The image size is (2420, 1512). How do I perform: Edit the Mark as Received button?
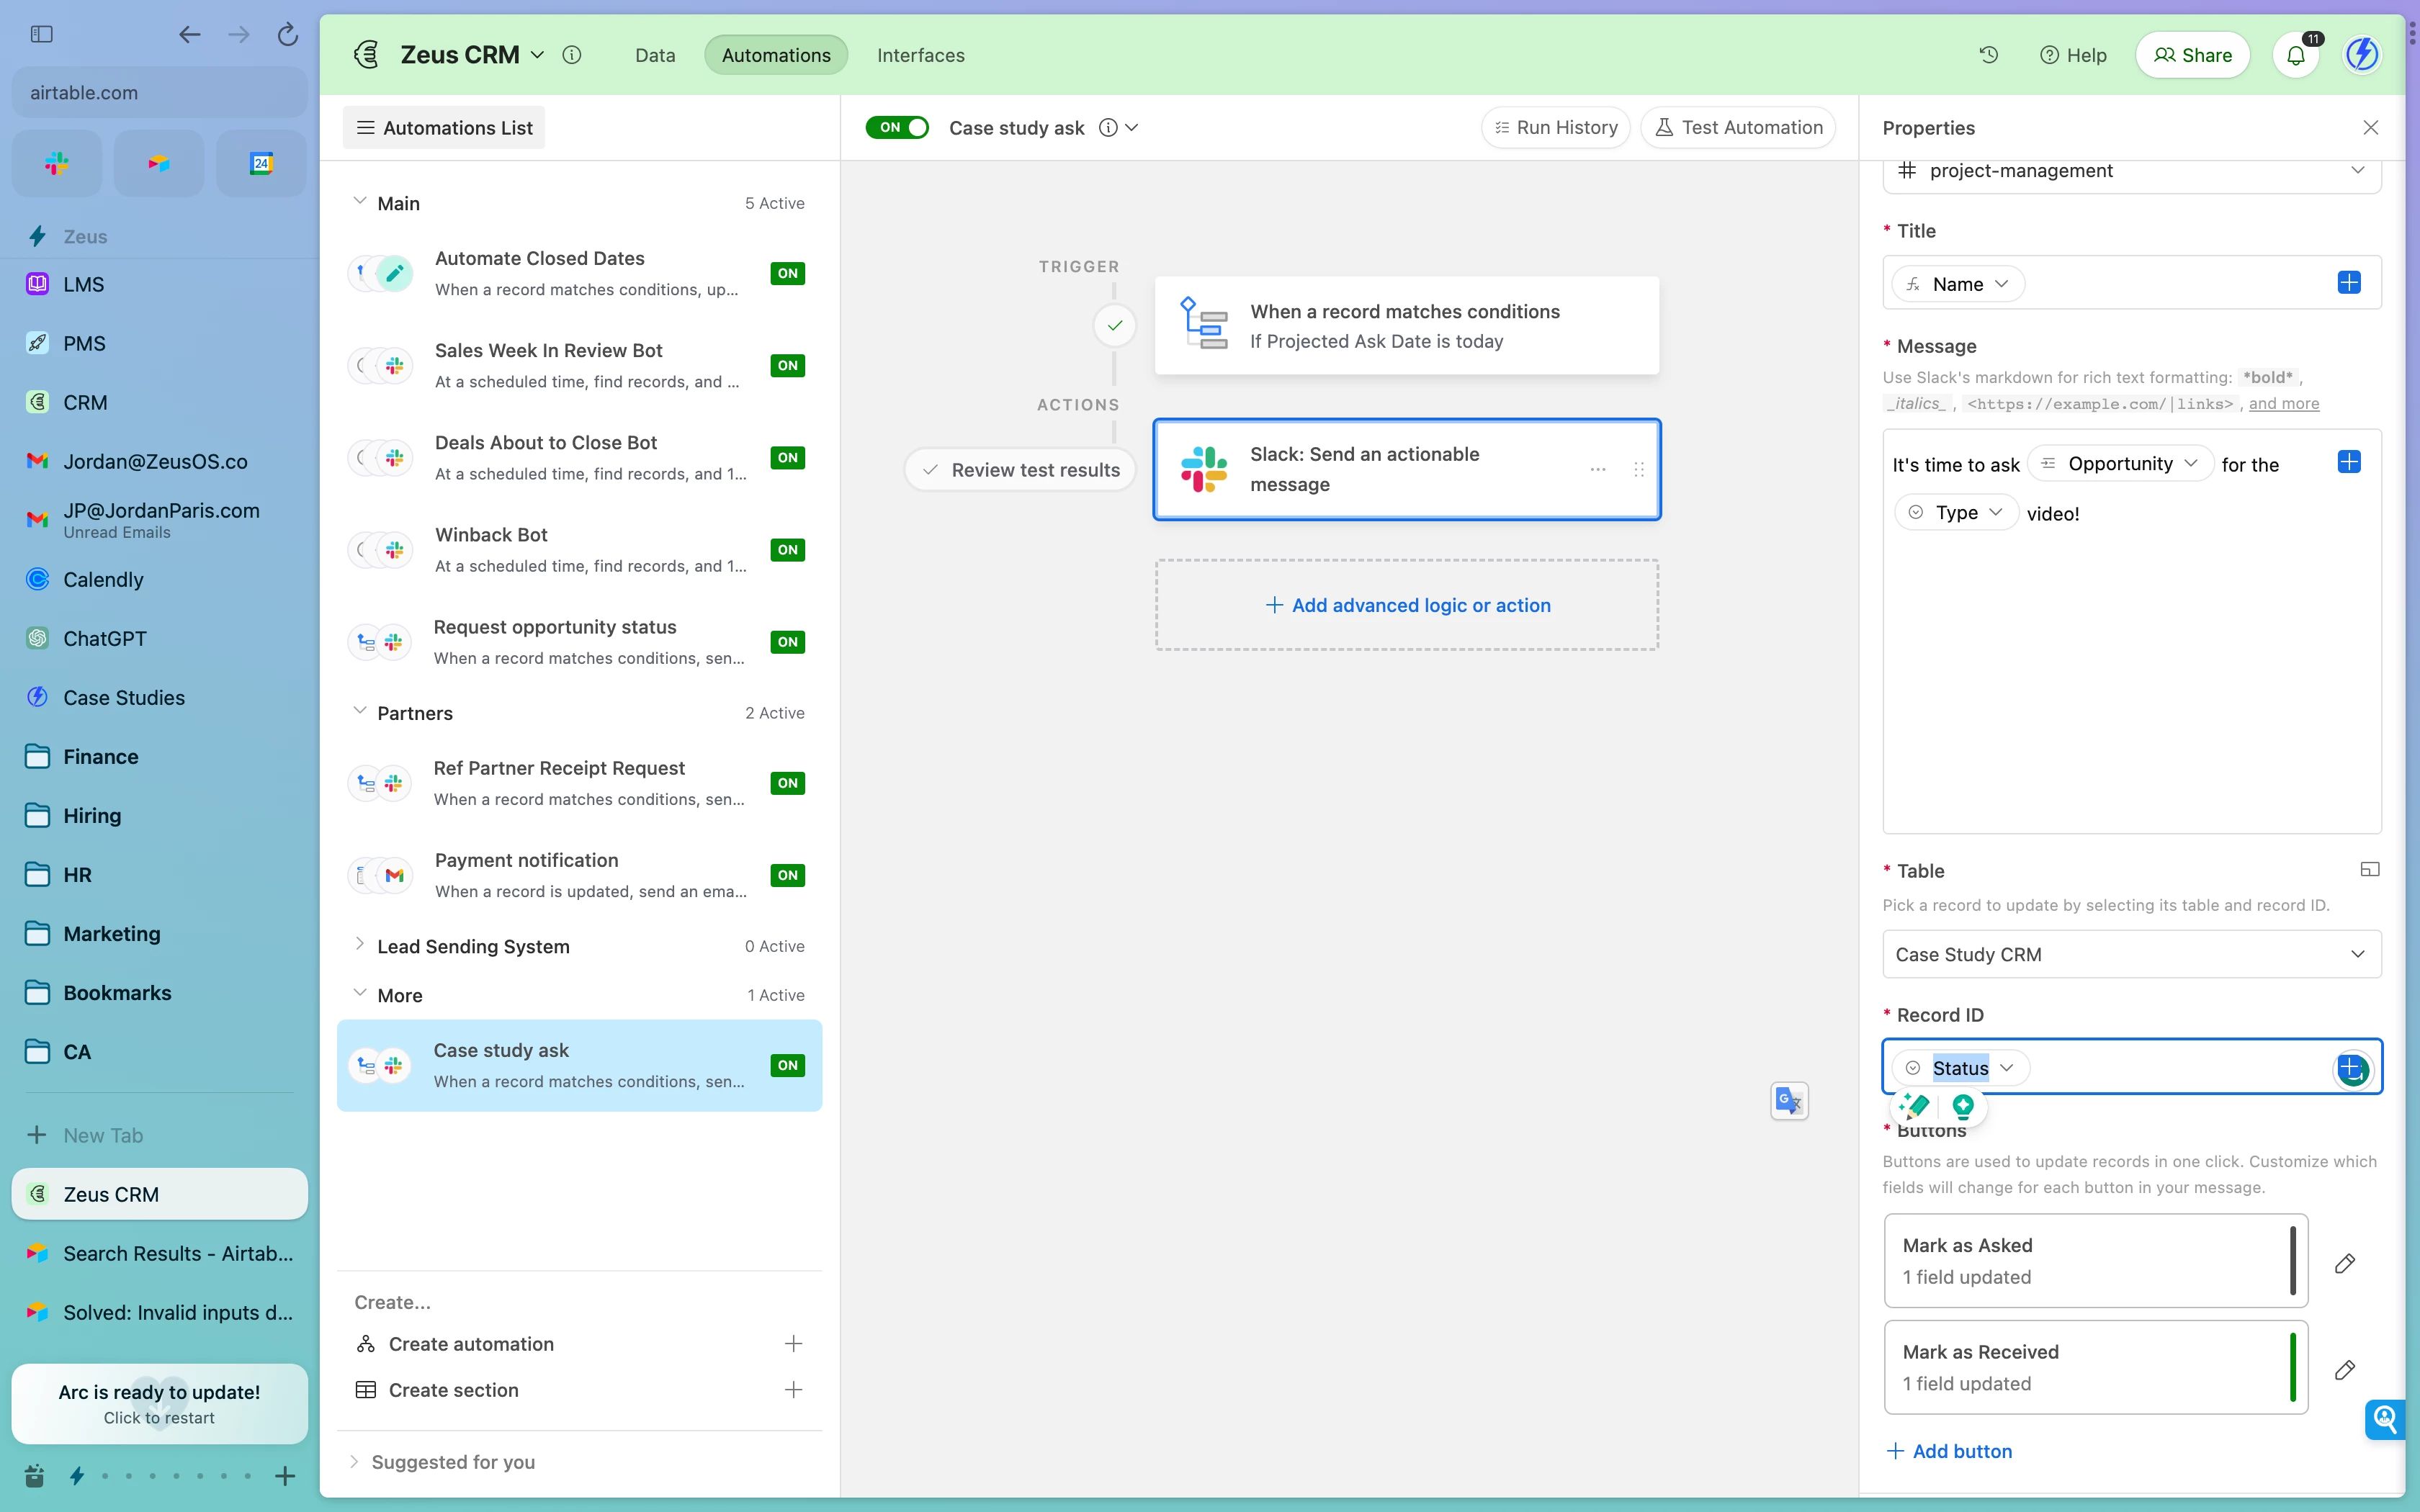click(x=2344, y=1369)
